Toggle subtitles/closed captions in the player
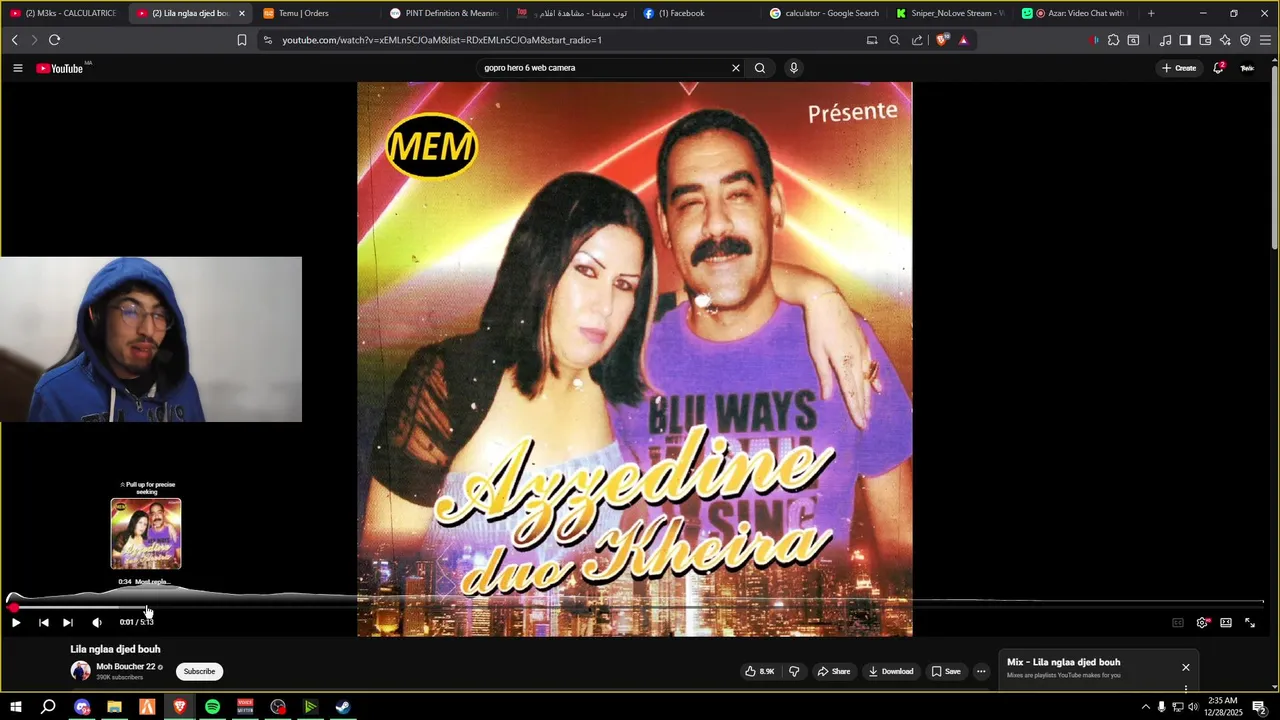The width and height of the screenshot is (1280, 720). pos(1178,622)
